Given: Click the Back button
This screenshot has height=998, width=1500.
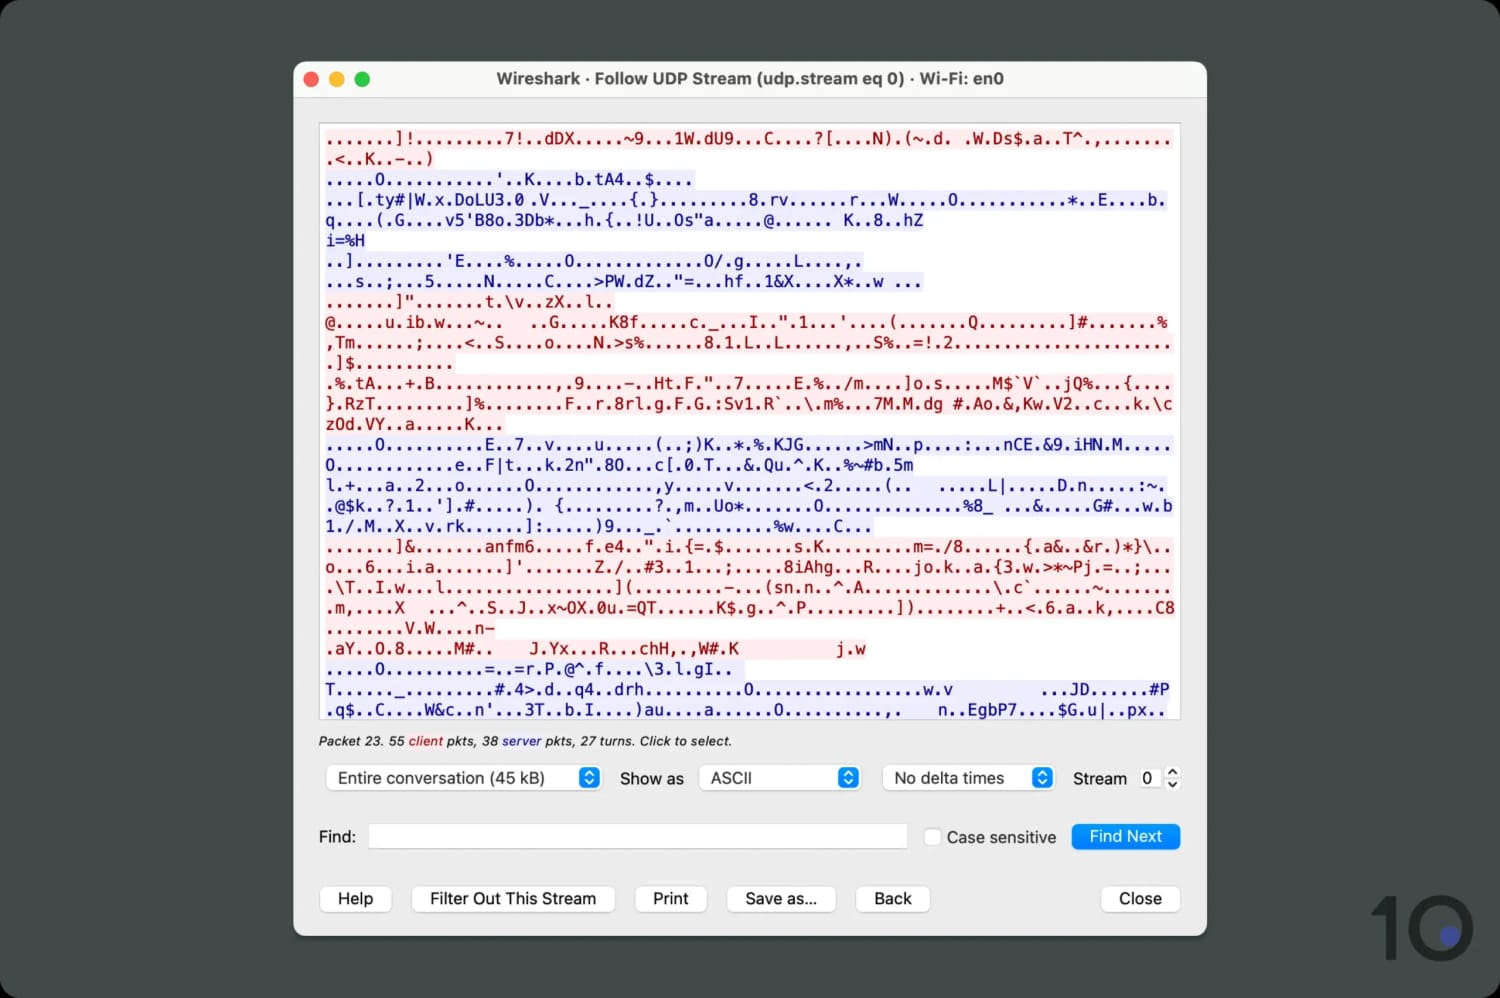Looking at the screenshot, I should pyautogui.click(x=893, y=899).
